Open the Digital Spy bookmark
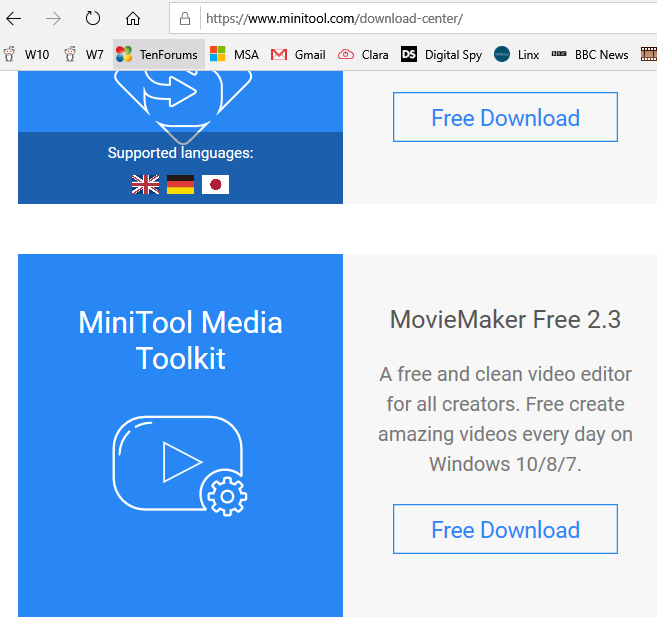Viewport: 657px width, 618px height. (442, 54)
